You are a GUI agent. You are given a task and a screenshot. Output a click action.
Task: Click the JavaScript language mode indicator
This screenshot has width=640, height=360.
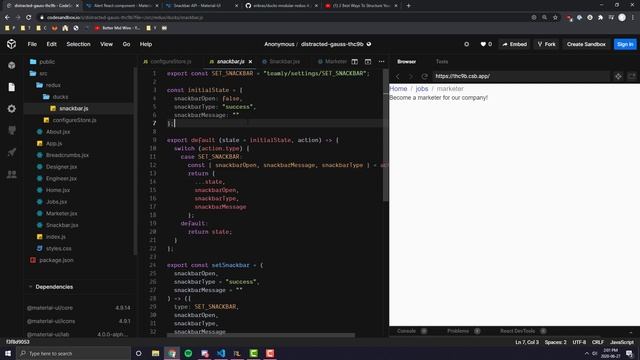point(622,342)
